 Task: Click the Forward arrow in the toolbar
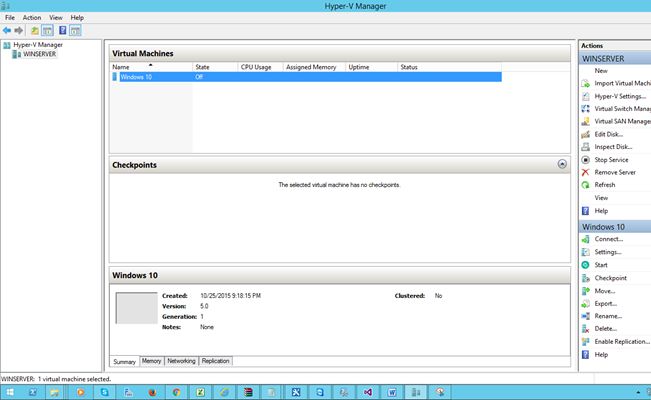coord(19,30)
